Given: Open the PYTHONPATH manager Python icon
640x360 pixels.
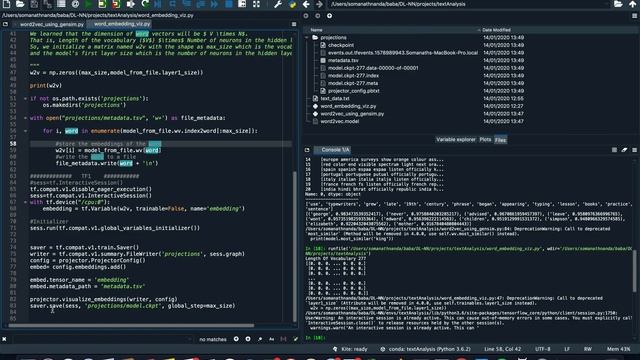Looking at the screenshot, I should [x=292, y=4].
